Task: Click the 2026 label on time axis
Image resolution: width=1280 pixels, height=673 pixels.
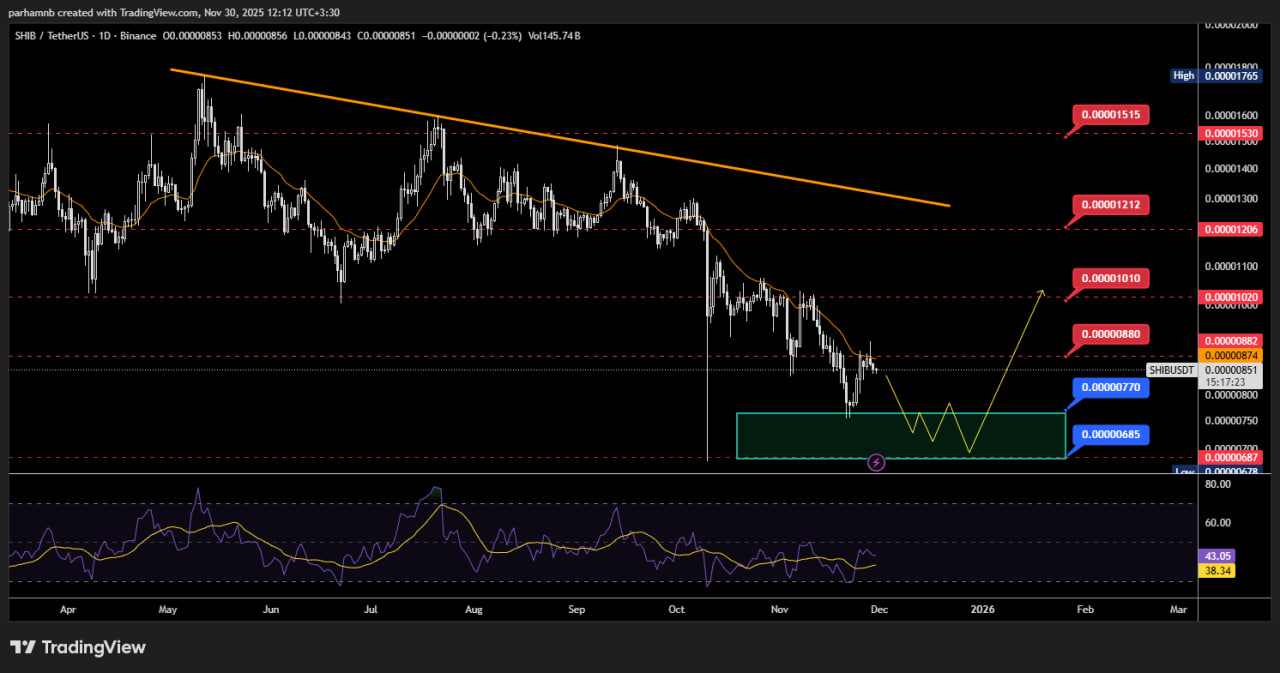Action: point(982,608)
